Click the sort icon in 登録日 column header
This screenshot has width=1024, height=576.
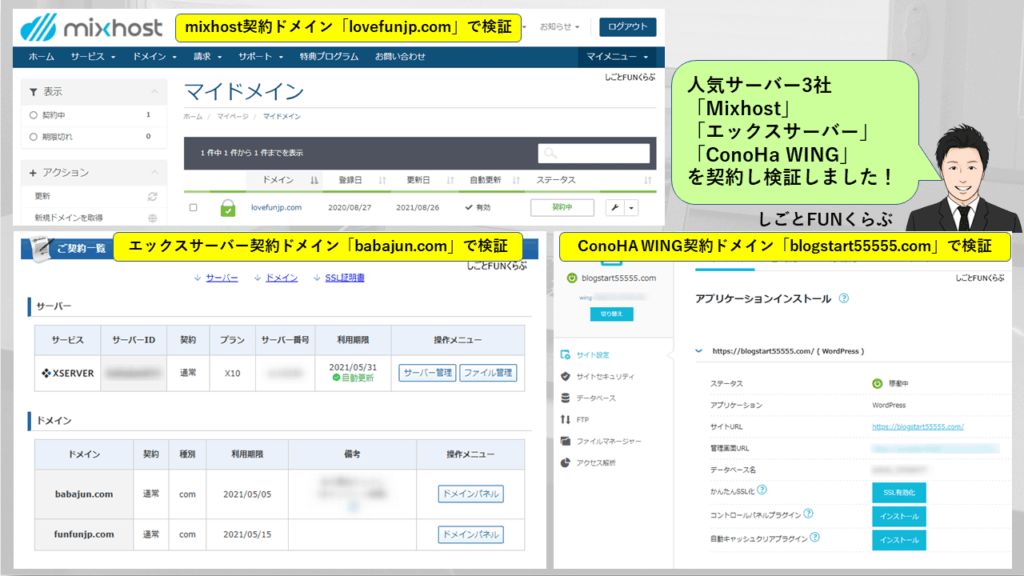[382, 180]
